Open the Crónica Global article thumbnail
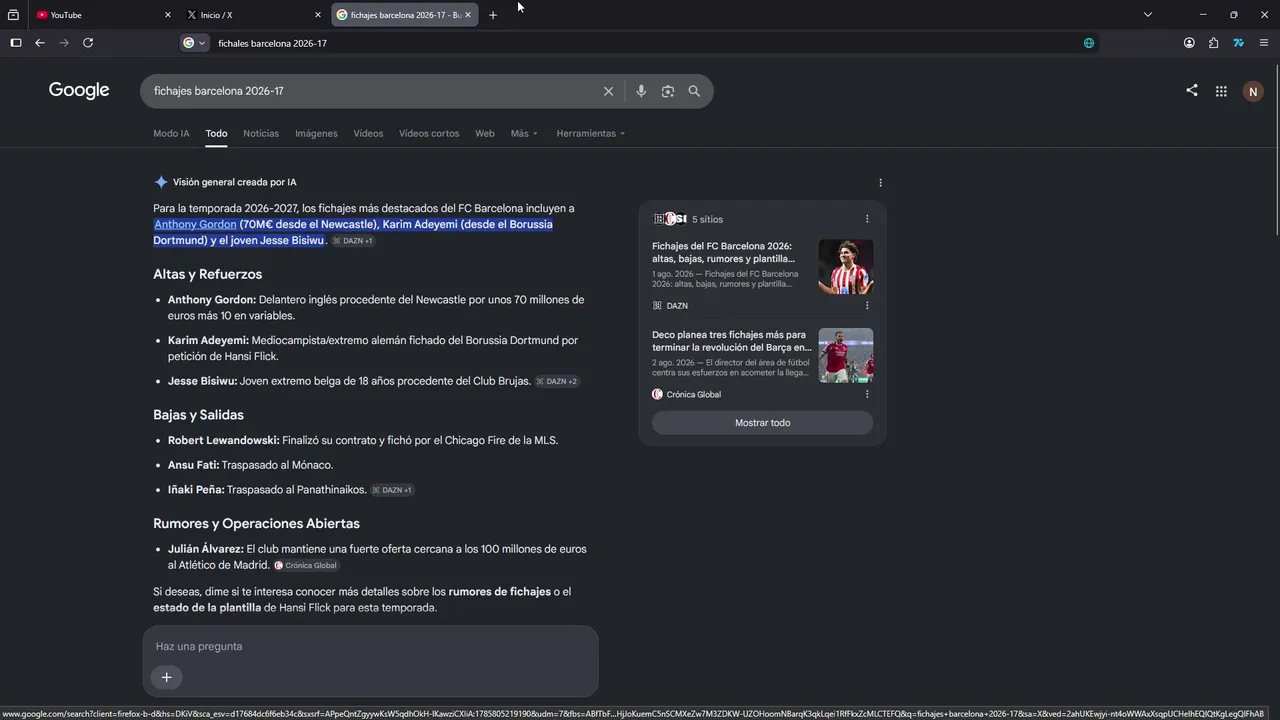Image resolution: width=1280 pixels, height=720 pixels. pos(846,356)
